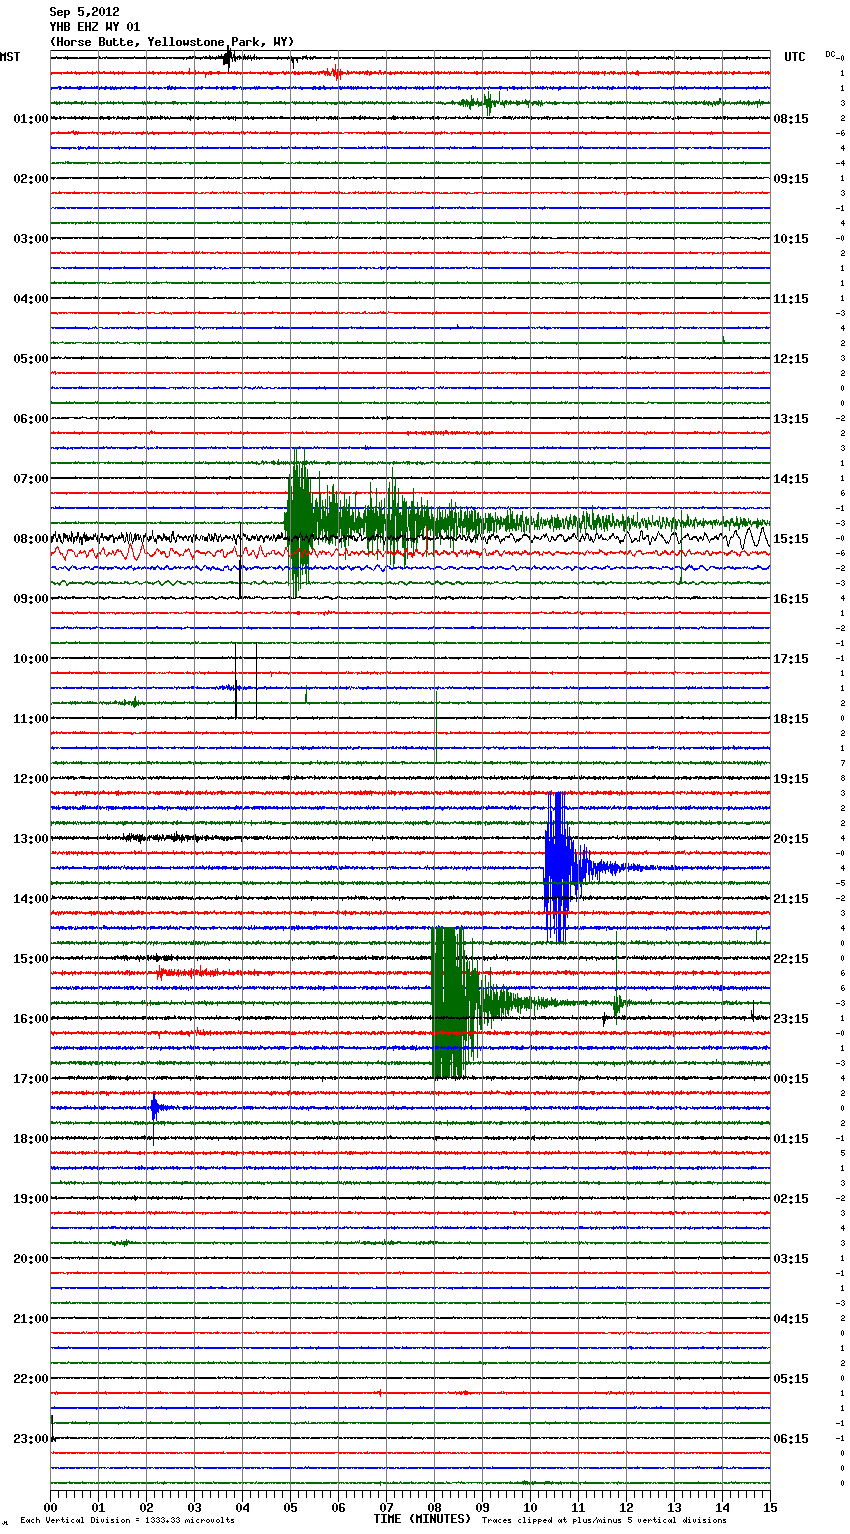The height and width of the screenshot is (1534, 850).
Task: Click the 08:15 UTC time label
Action: [791, 119]
